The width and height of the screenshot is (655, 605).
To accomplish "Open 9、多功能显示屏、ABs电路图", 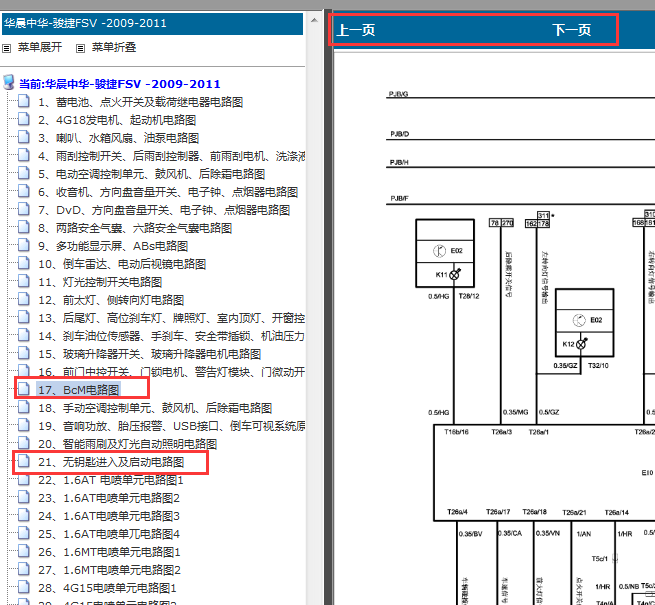I will point(113,246).
